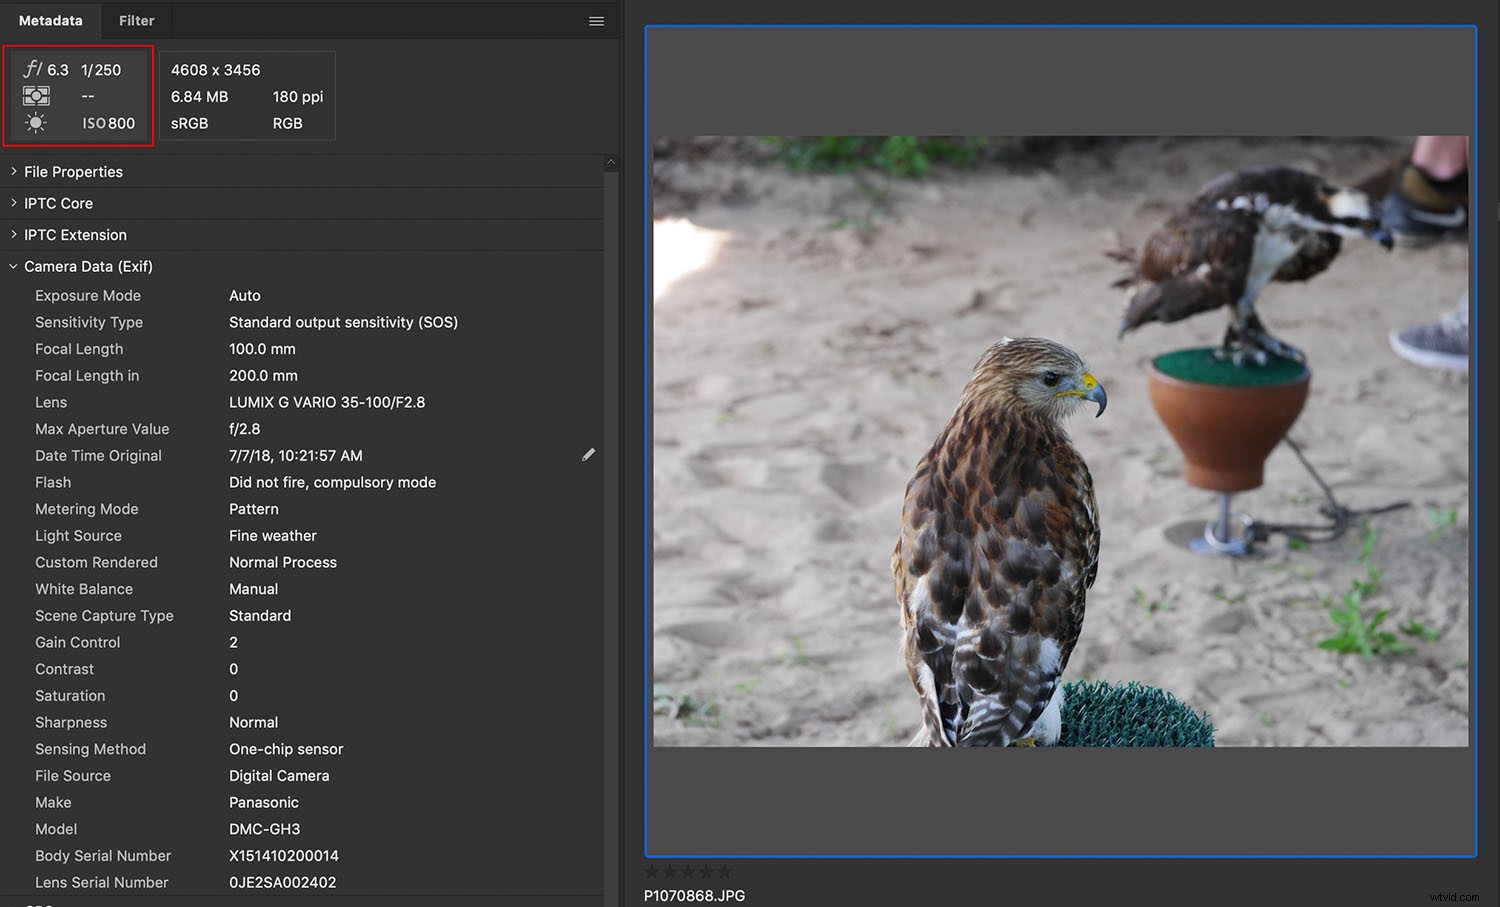
Task: Select the aperture f-stop icon
Action: point(36,69)
